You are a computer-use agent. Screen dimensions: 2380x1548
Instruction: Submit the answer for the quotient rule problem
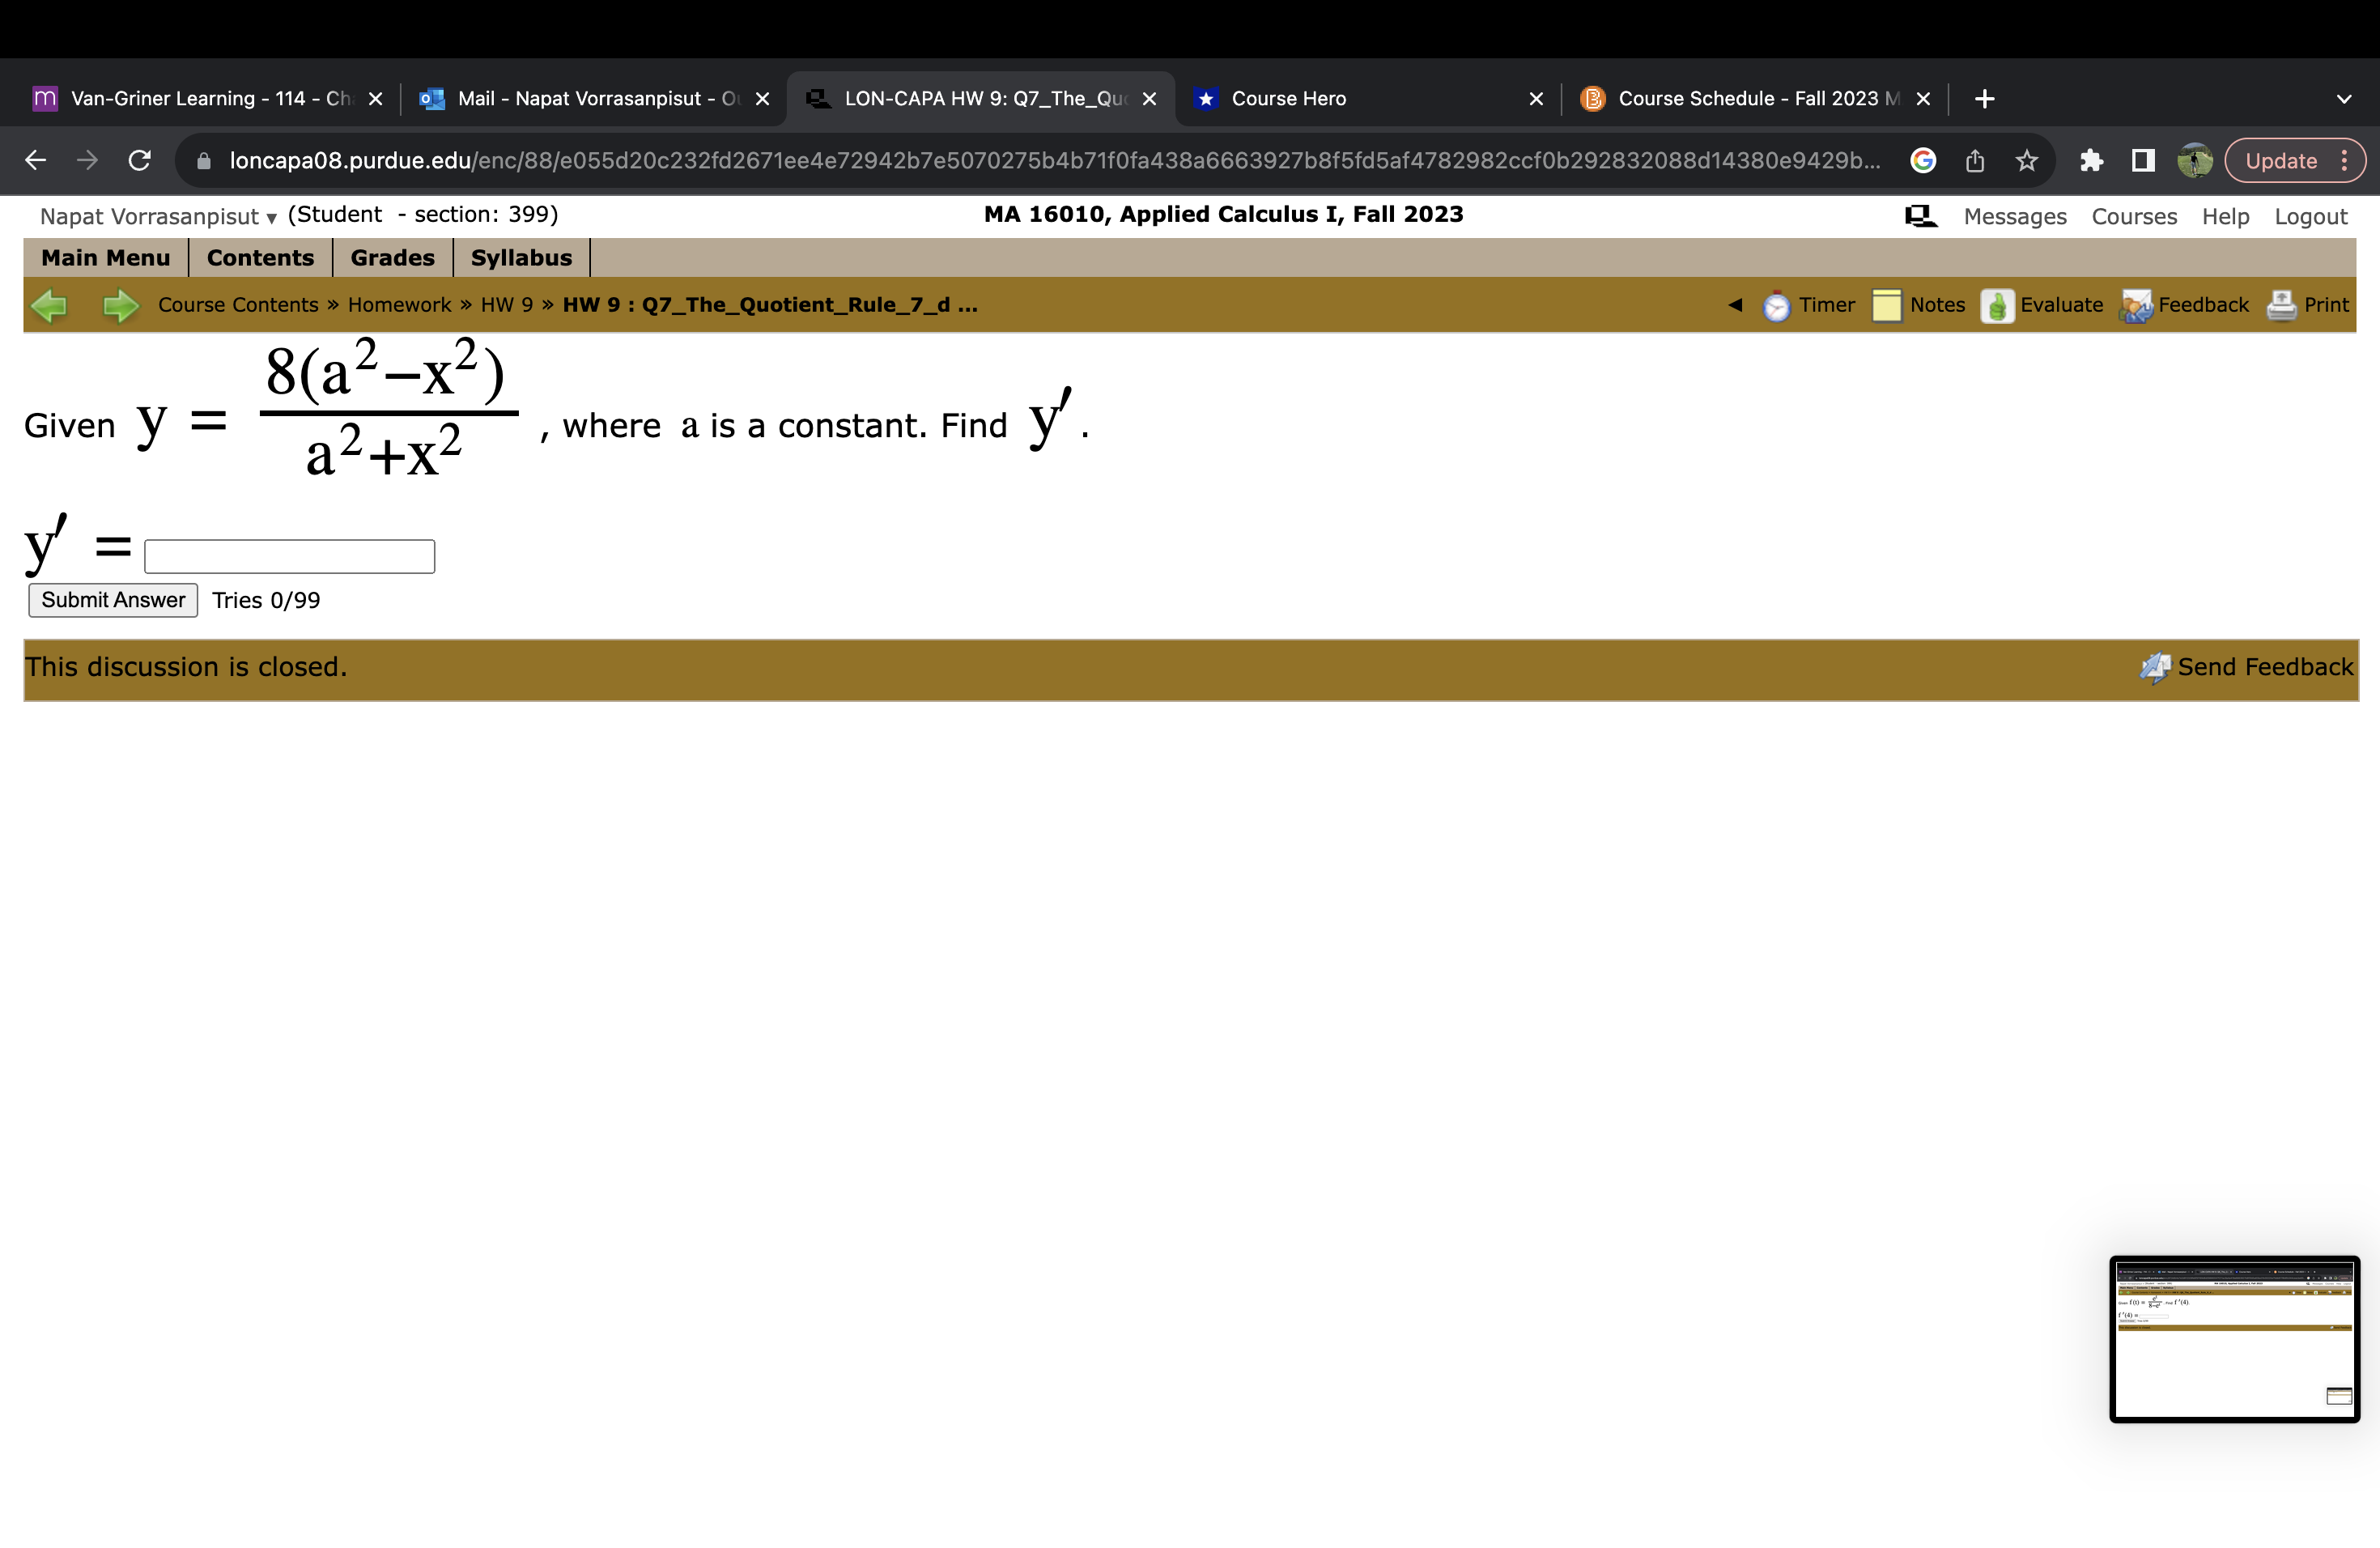(x=112, y=600)
